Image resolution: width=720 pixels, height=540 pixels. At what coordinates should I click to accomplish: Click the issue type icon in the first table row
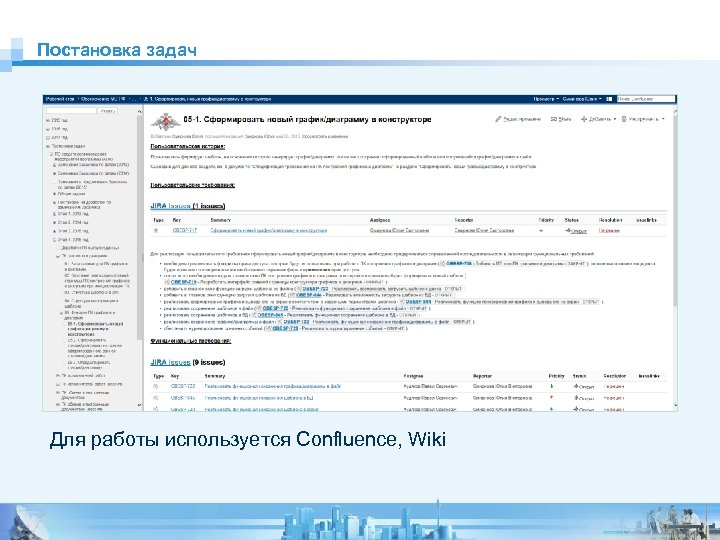point(156,230)
